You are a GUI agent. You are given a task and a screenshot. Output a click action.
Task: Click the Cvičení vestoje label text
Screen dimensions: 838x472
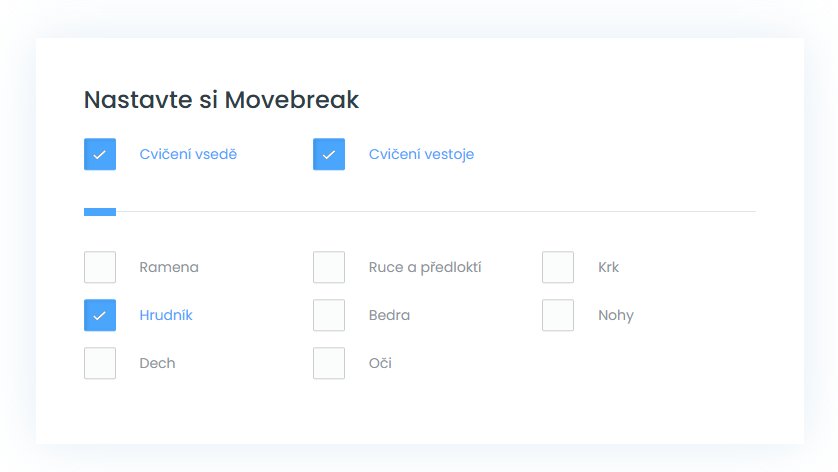tap(421, 154)
